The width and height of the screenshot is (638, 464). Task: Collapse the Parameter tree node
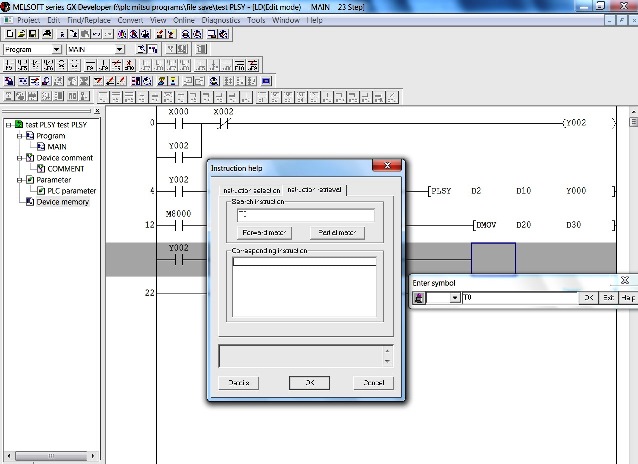pyautogui.click(x=18, y=180)
